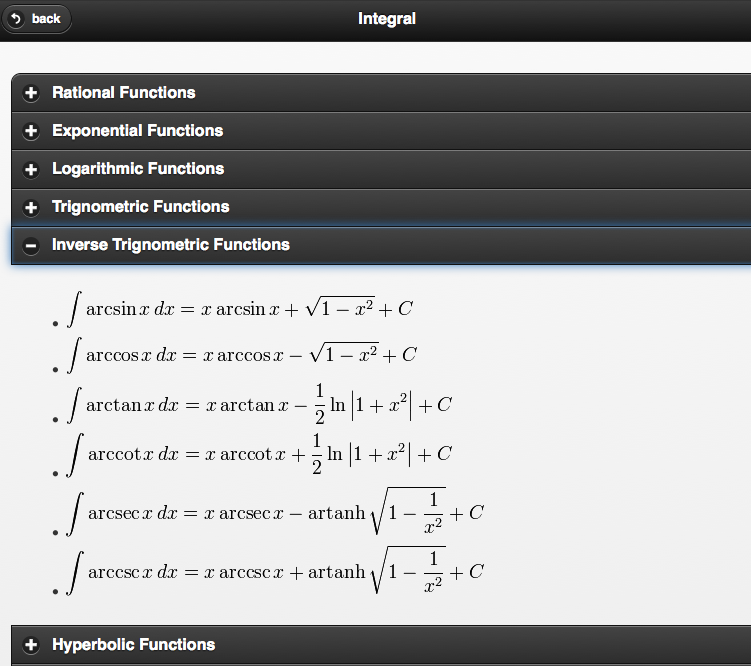The height and width of the screenshot is (666, 751).
Task: Click the plus icon beside Hyperbolic Functions
Action: click(x=31, y=645)
